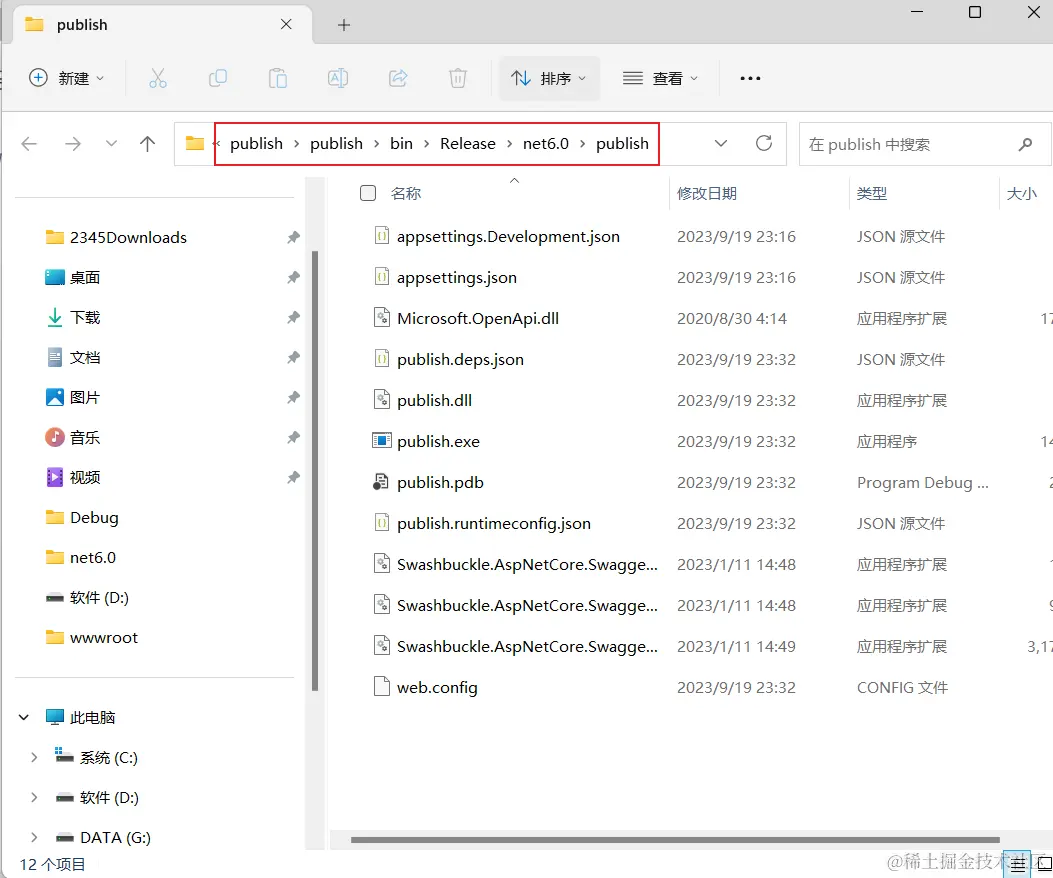Click the 在 publish 中搜索 search field
This screenshot has width=1053, height=878.
925,144
